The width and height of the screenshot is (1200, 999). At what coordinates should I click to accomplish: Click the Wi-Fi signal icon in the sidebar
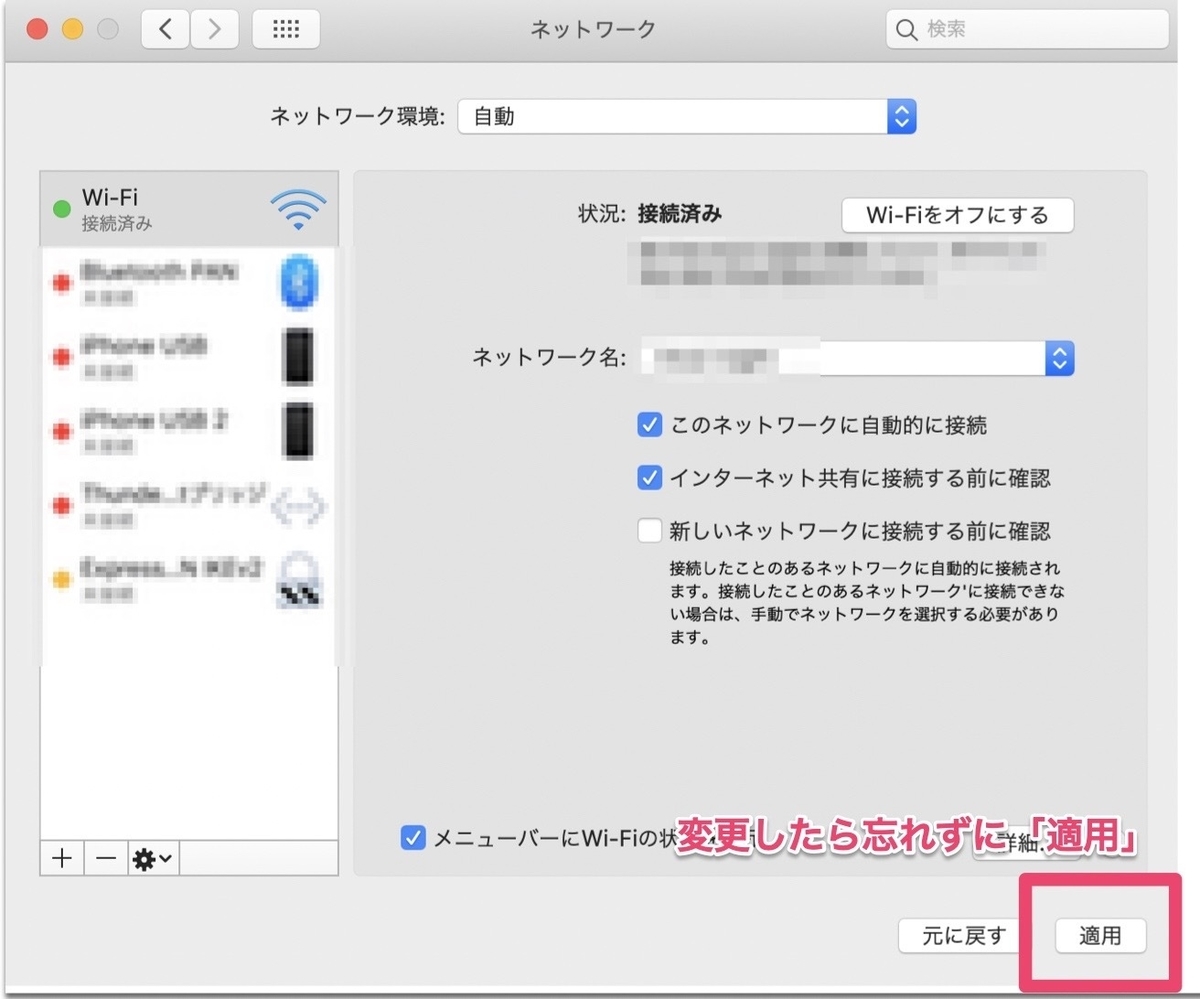click(x=298, y=209)
